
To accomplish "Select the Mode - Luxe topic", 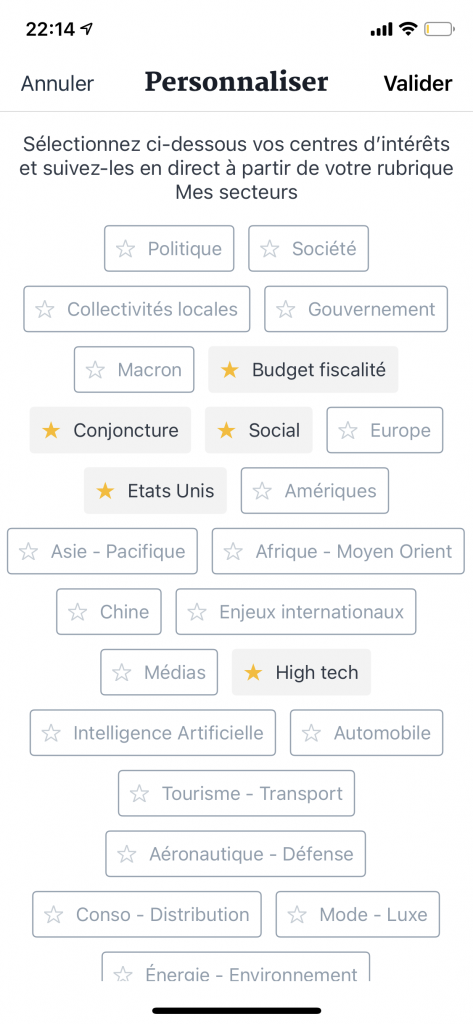I will pos(358,915).
